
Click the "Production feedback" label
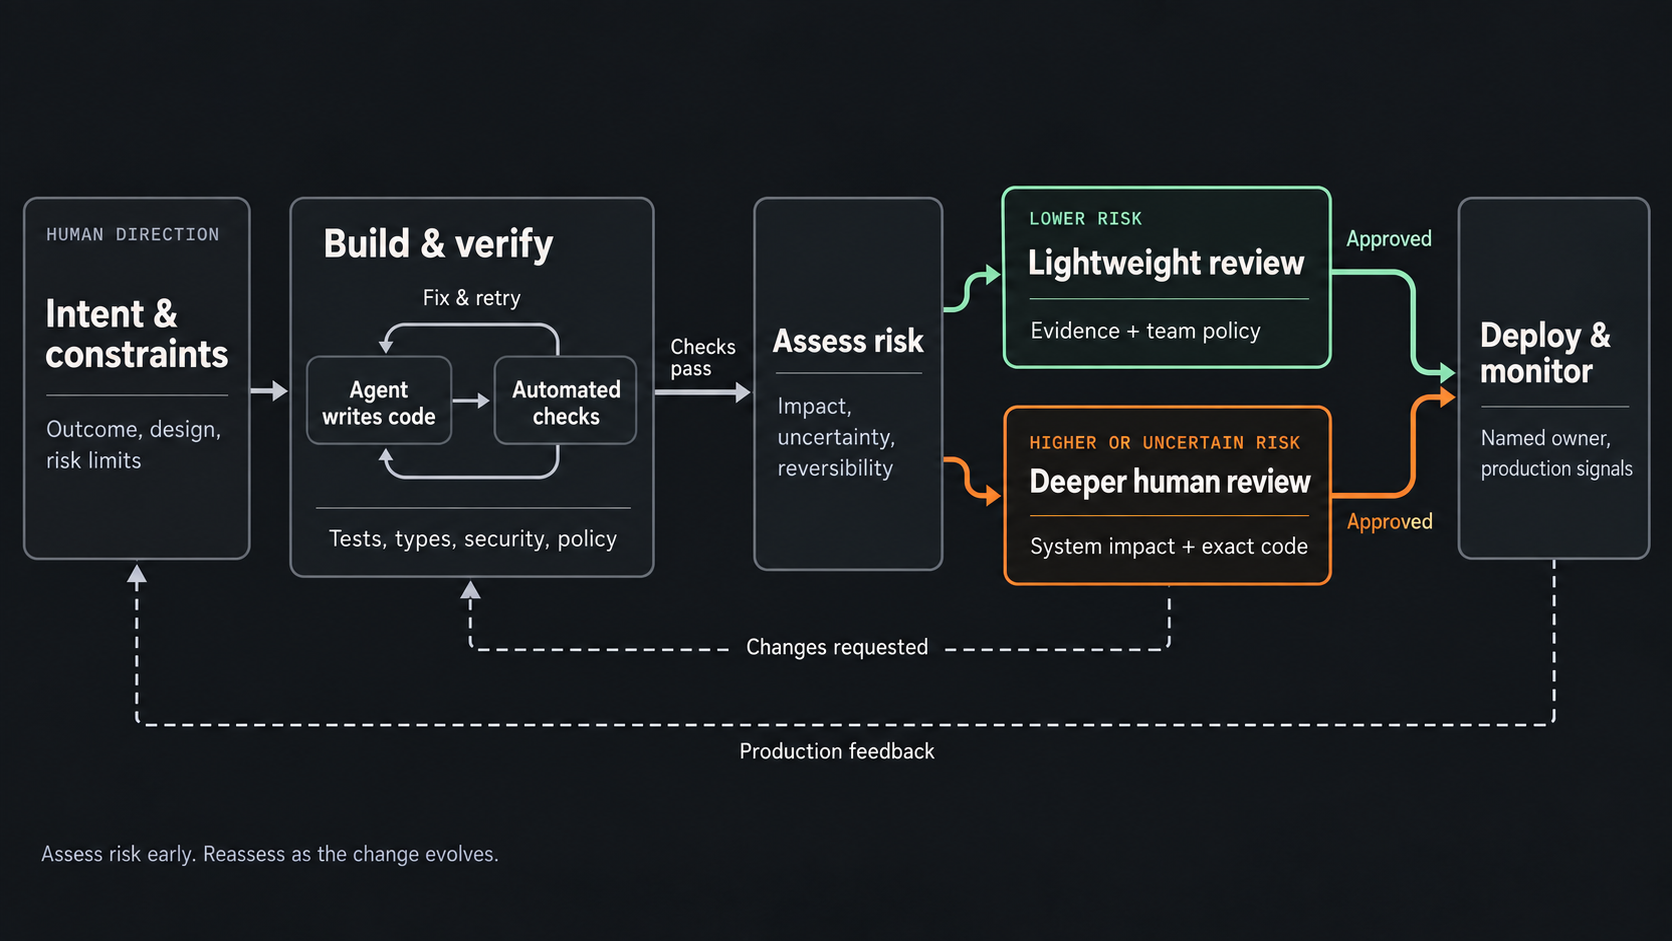pyautogui.click(x=837, y=752)
